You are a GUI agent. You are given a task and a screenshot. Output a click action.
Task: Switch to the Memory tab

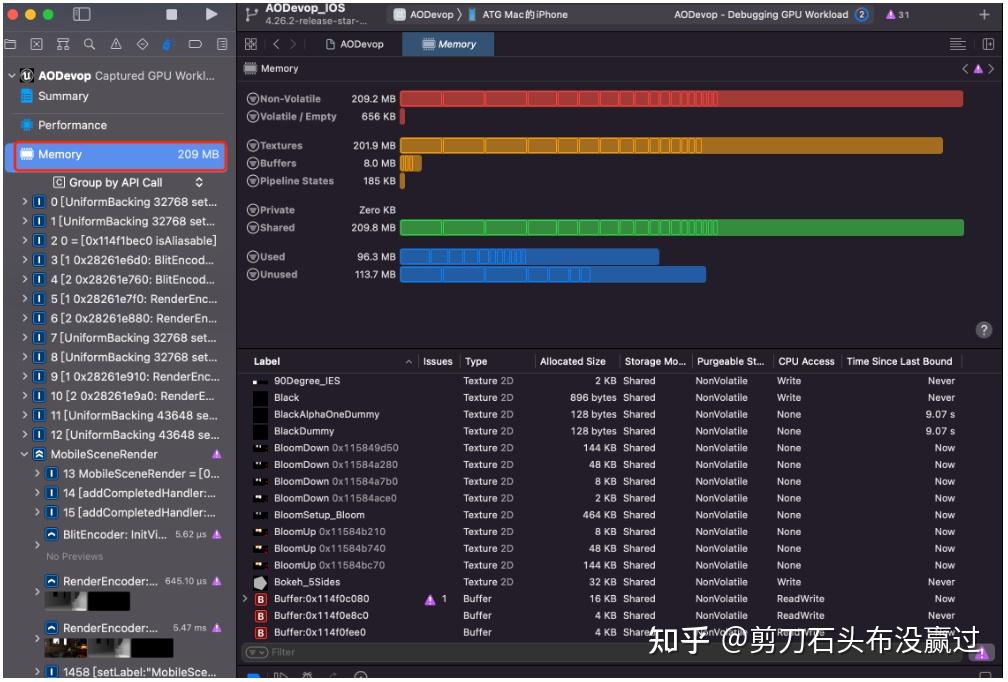click(x=447, y=44)
